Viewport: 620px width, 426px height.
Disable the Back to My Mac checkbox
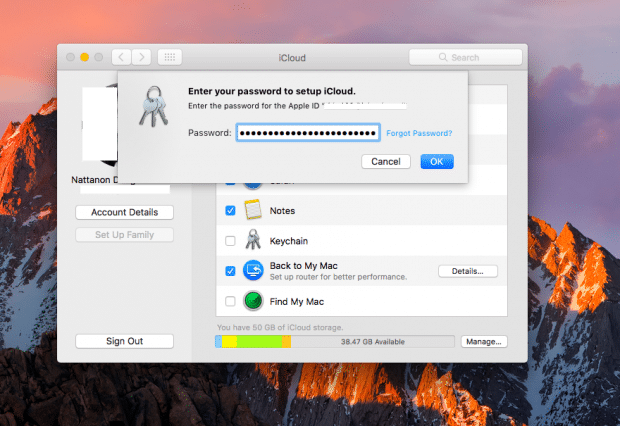(230, 271)
